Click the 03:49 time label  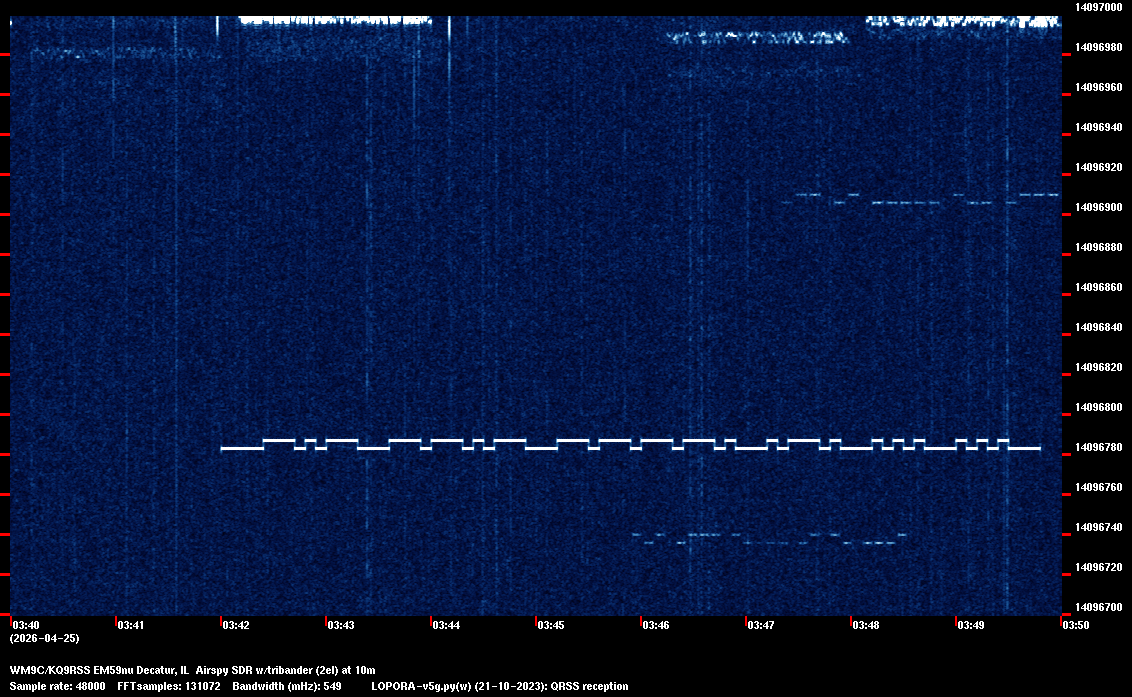(x=971, y=625)
